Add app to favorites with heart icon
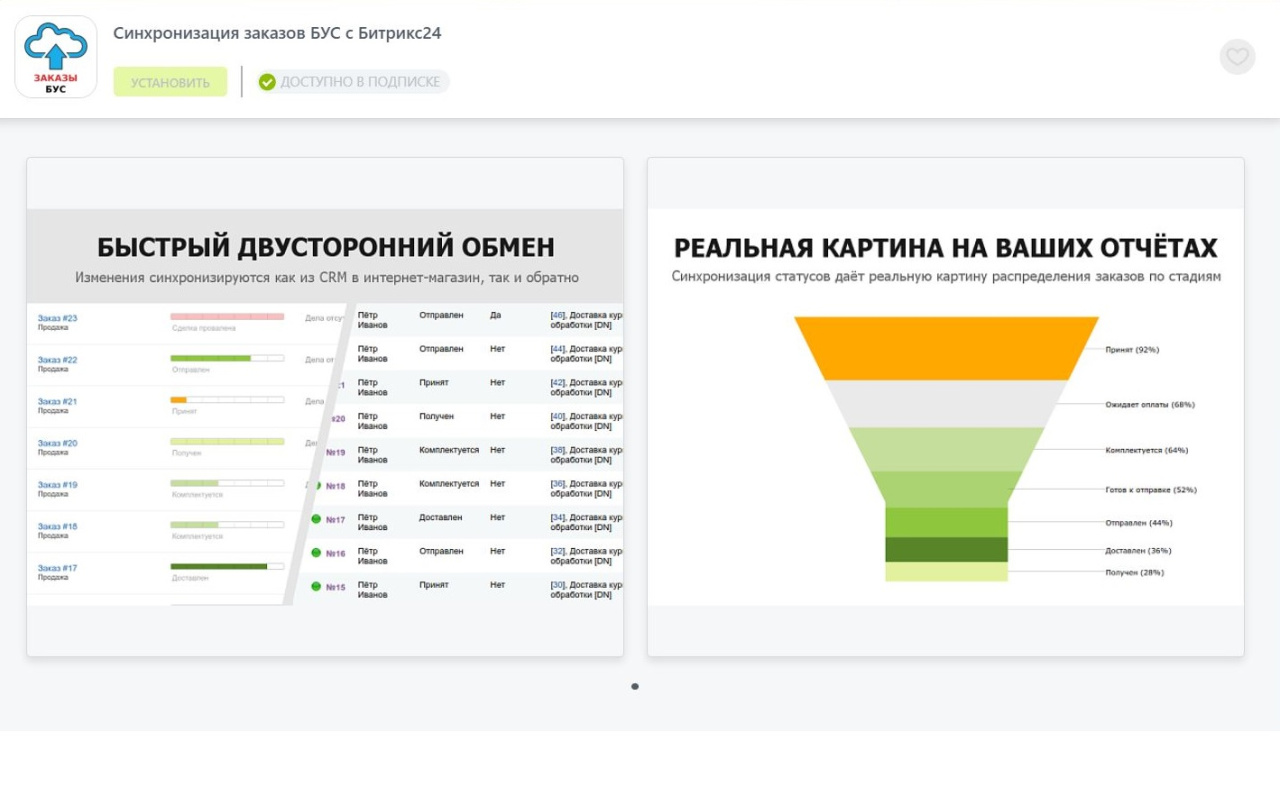The height and width of the screenshot is (787, 1280). 1237,57
